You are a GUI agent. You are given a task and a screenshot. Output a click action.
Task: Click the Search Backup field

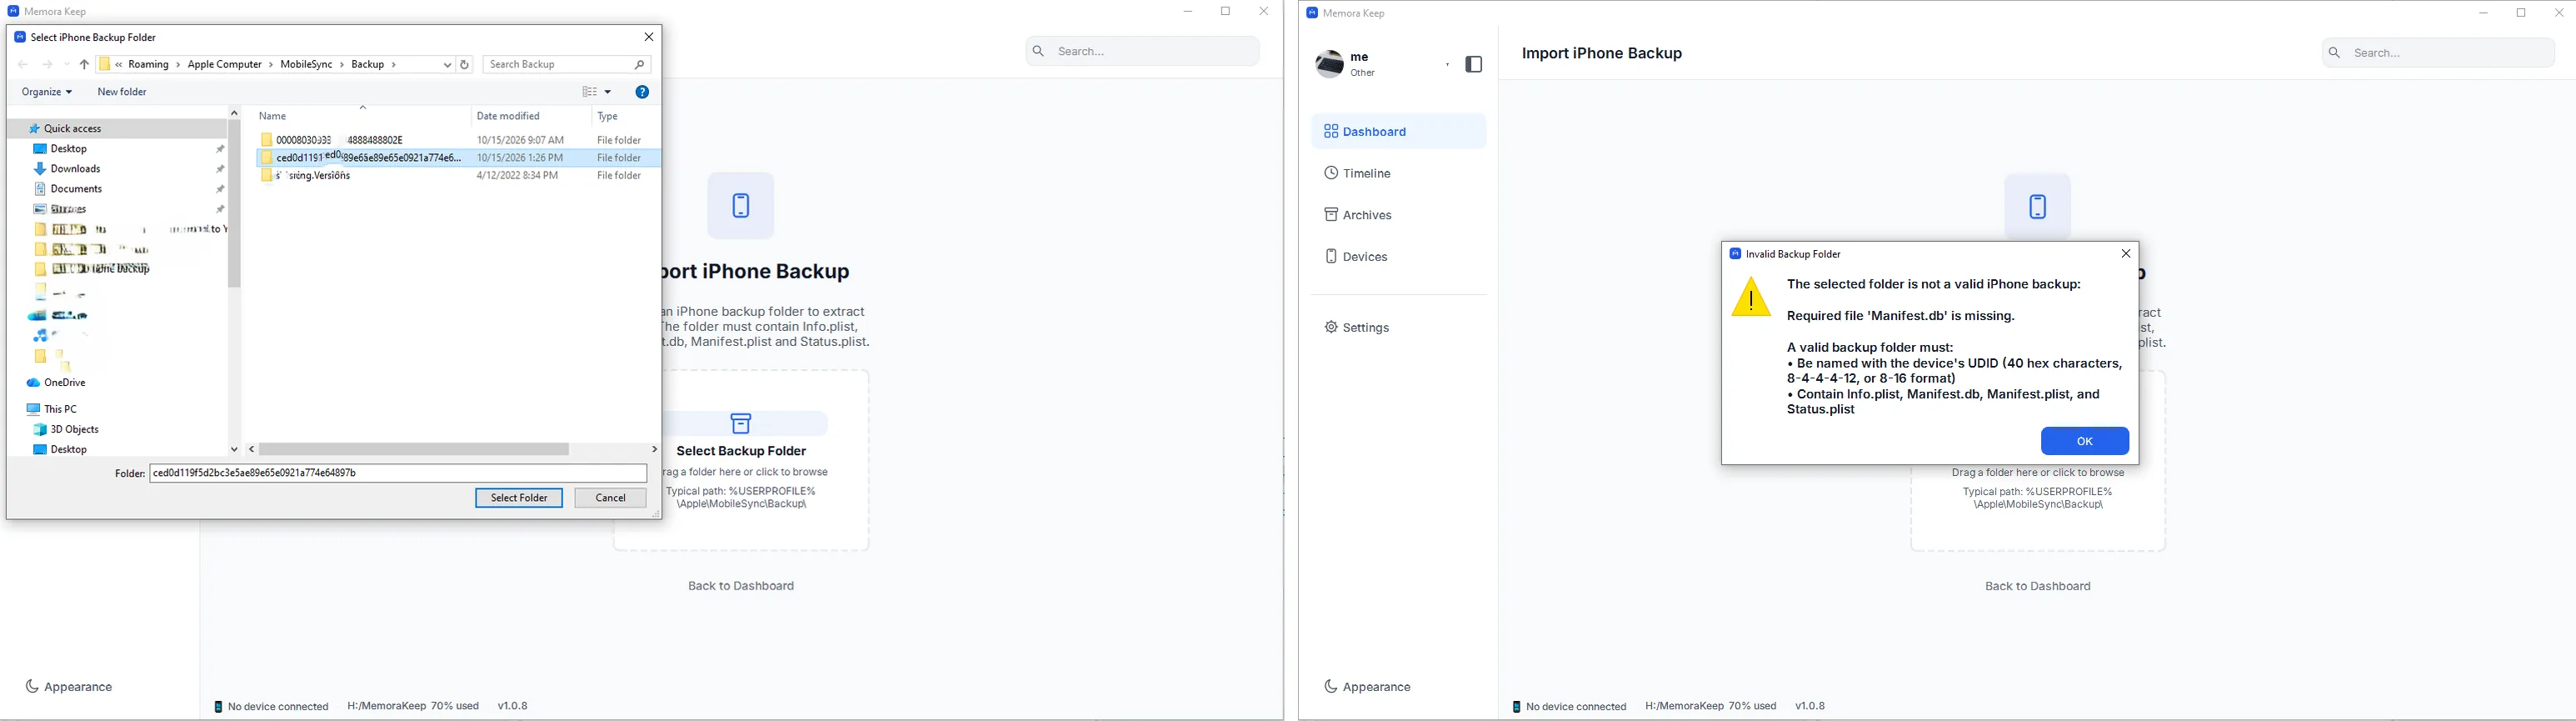pos(567,65)
